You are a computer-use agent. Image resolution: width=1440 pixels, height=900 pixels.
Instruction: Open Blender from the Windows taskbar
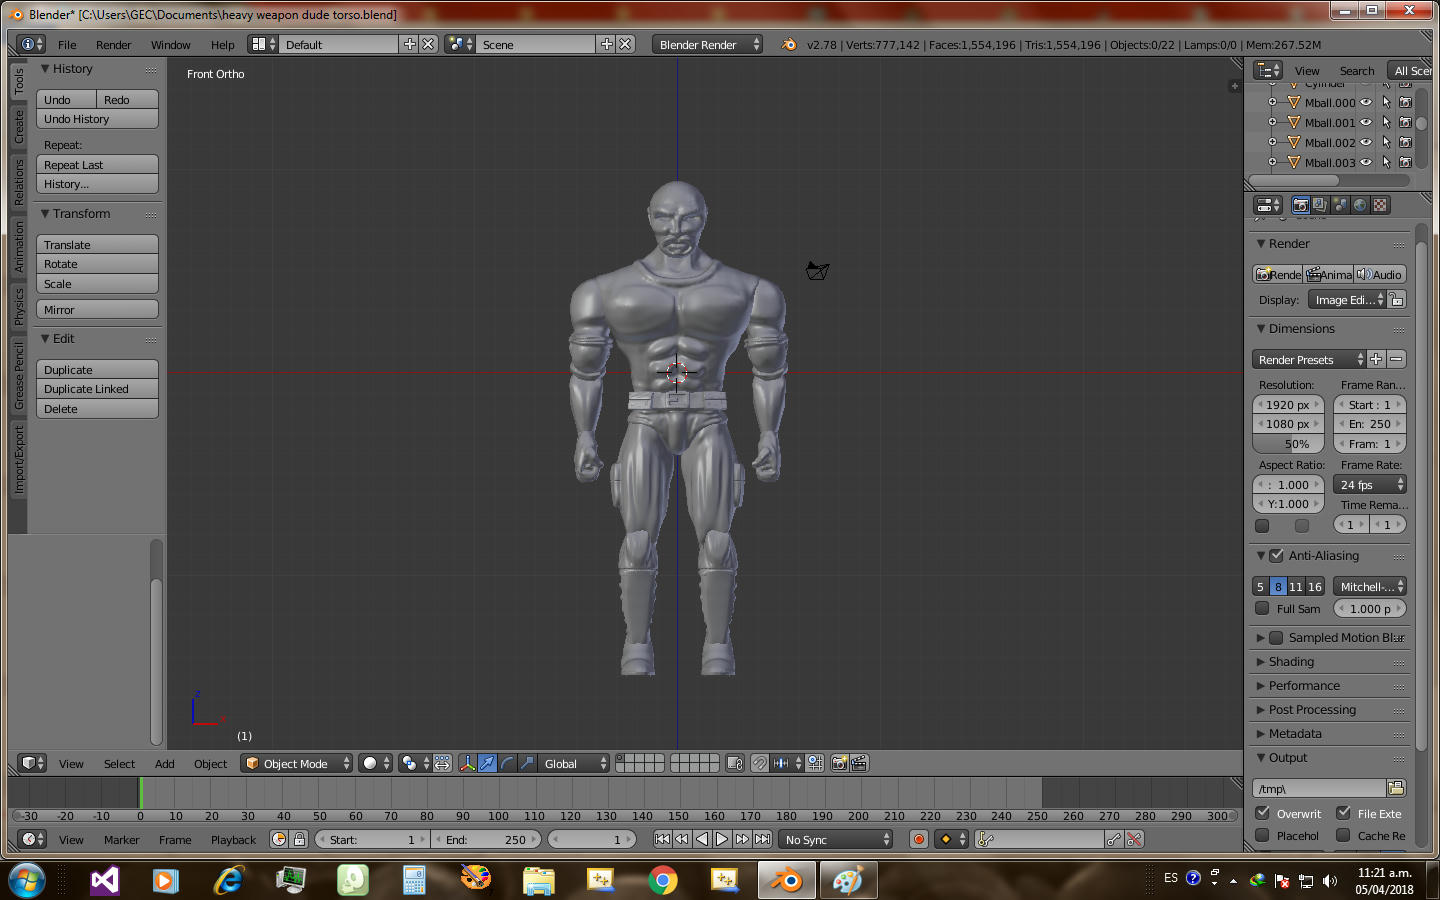(787, 880)
